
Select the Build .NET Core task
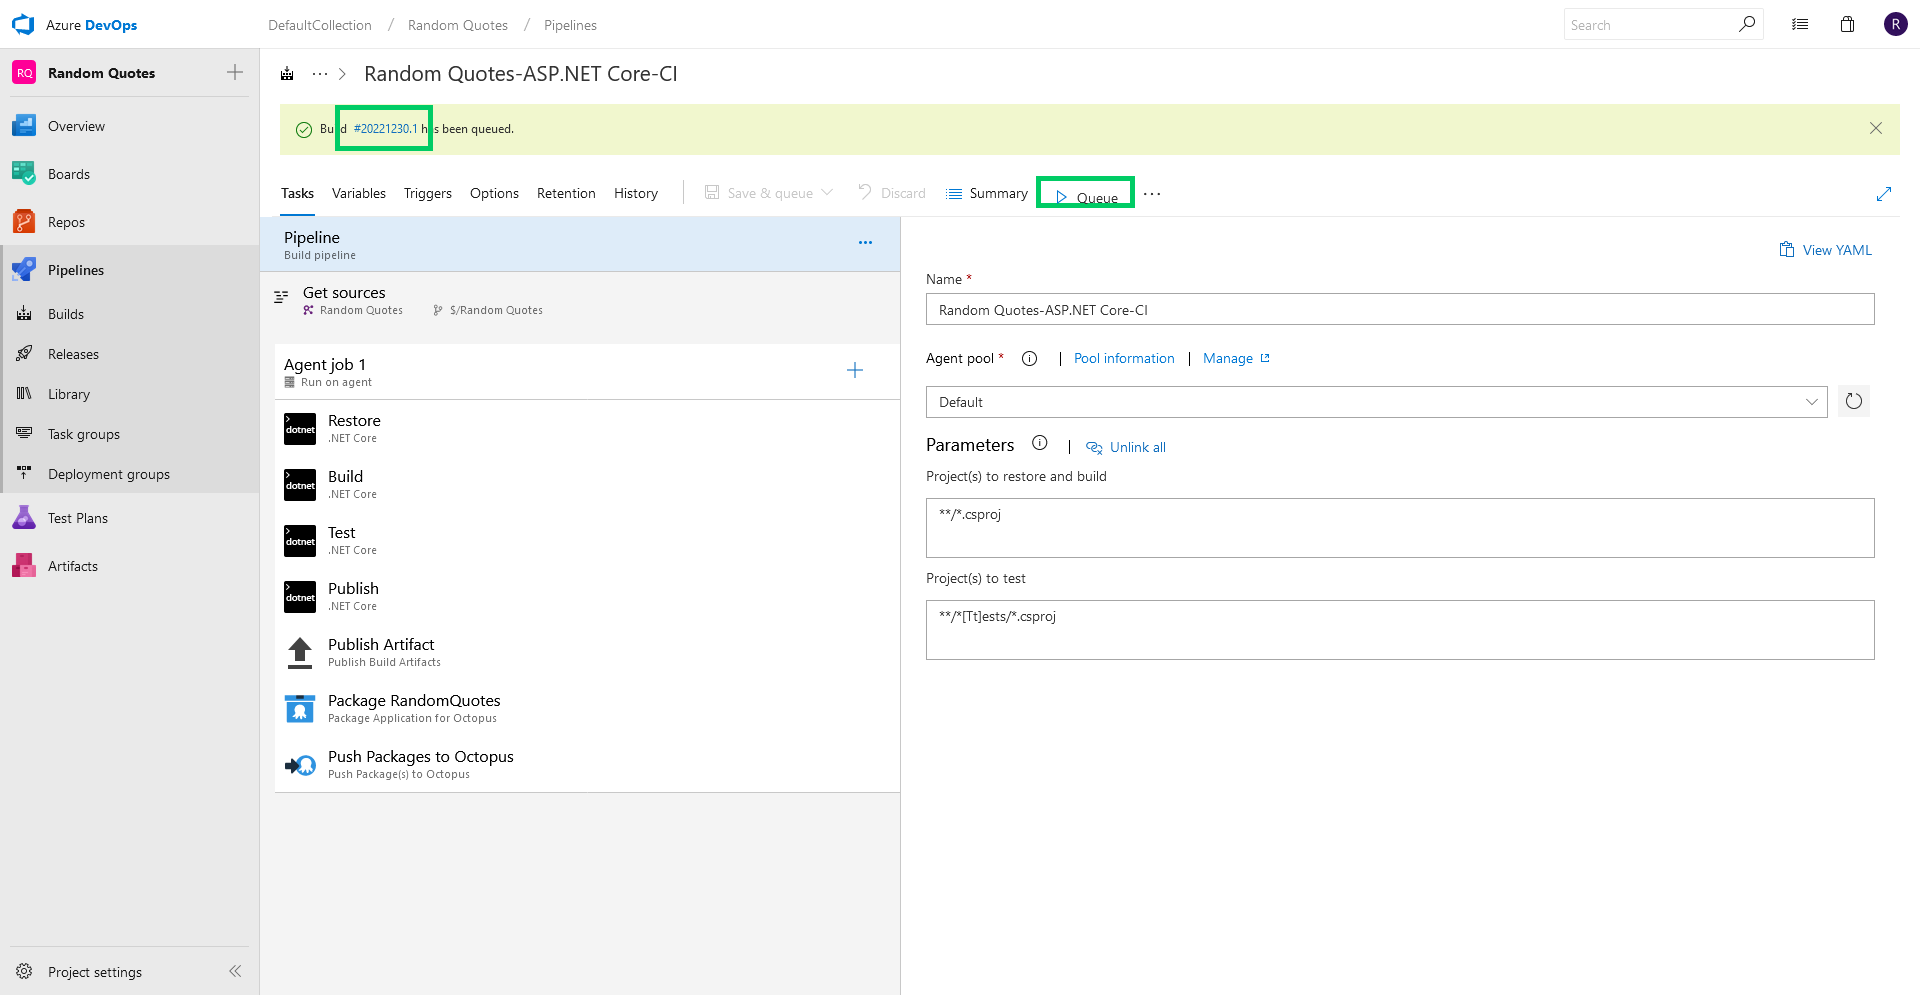[588, 484]
